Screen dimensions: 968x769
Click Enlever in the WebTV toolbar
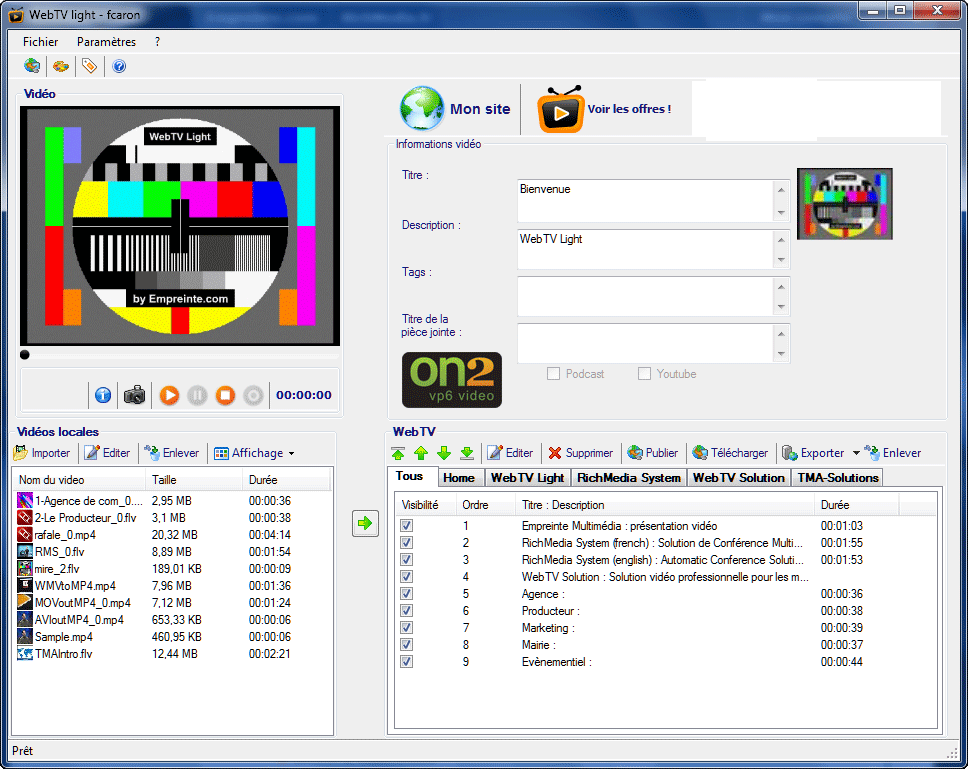click(x=893, y=453)
